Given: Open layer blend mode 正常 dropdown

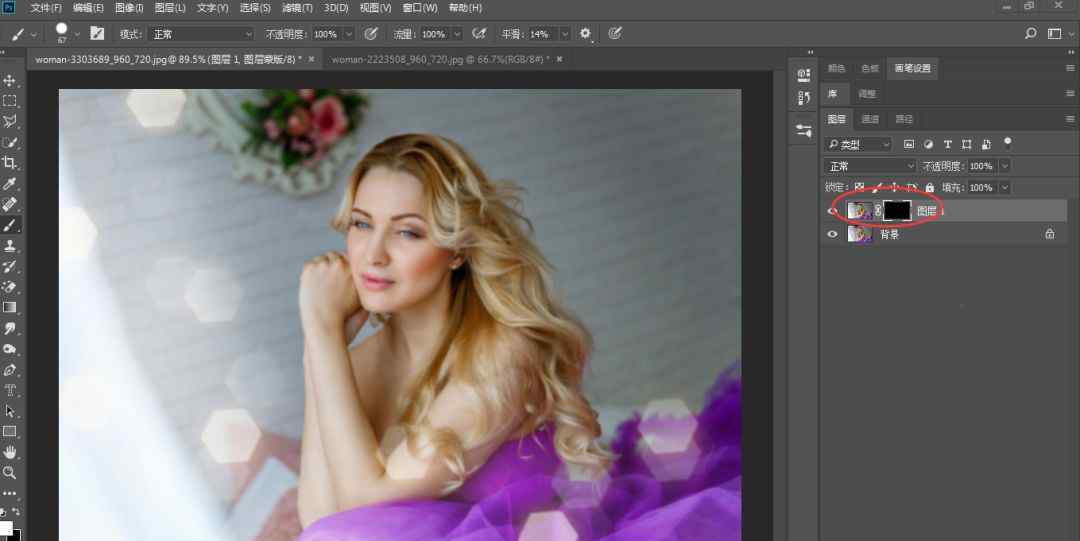Looking at the screenshot, I should (x=870, y=166).
